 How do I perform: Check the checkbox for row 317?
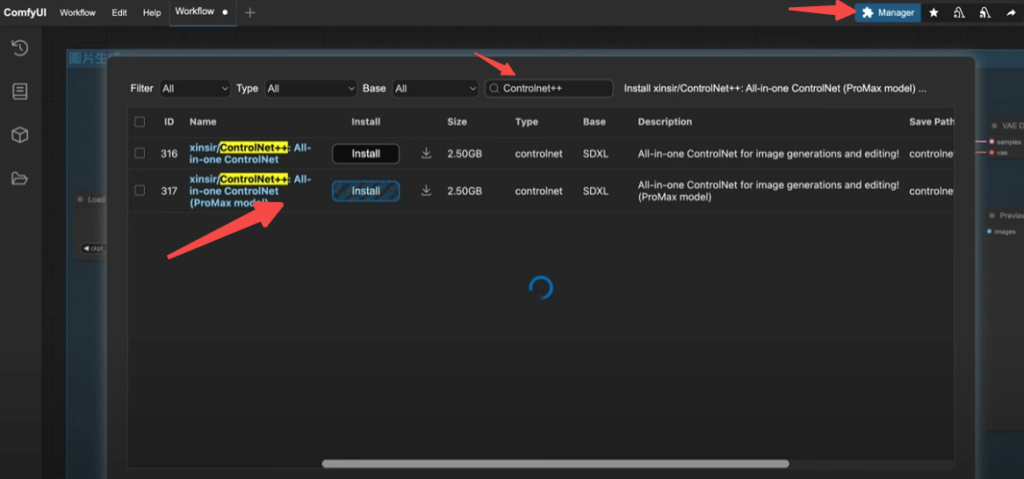click(x=139, y=191)
